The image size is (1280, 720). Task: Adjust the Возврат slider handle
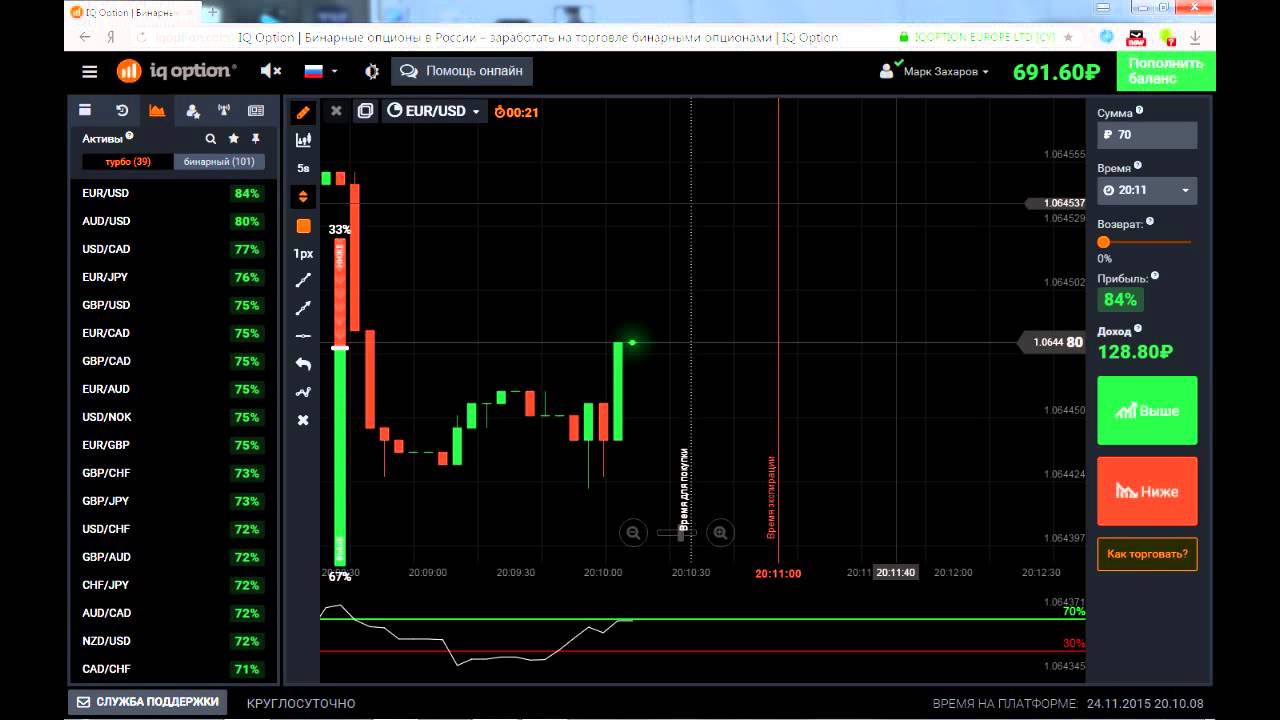coord(1104,242)
